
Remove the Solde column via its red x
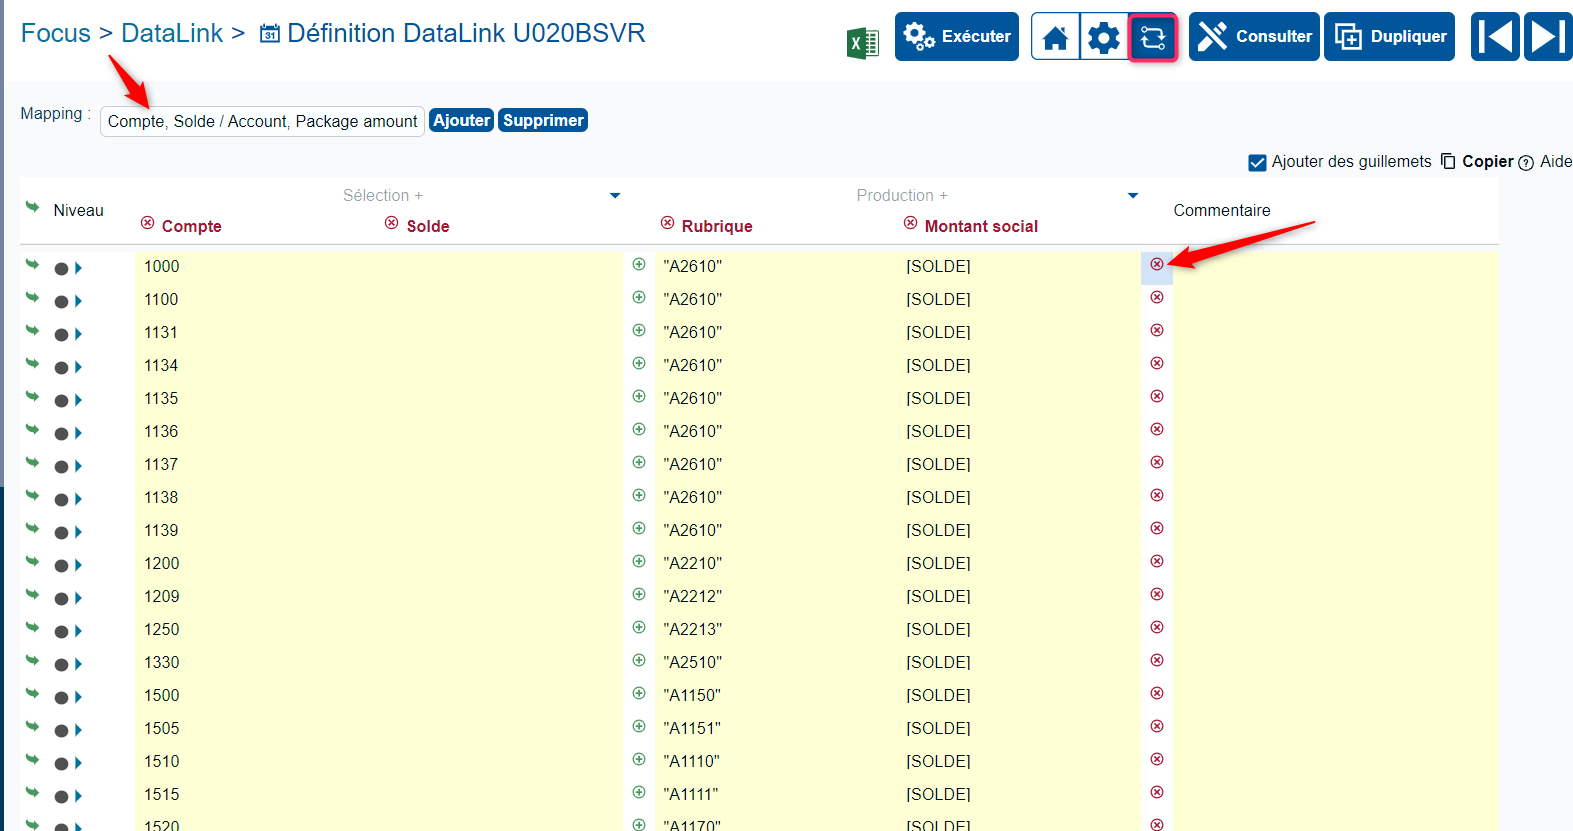click(x=392, y=223)
